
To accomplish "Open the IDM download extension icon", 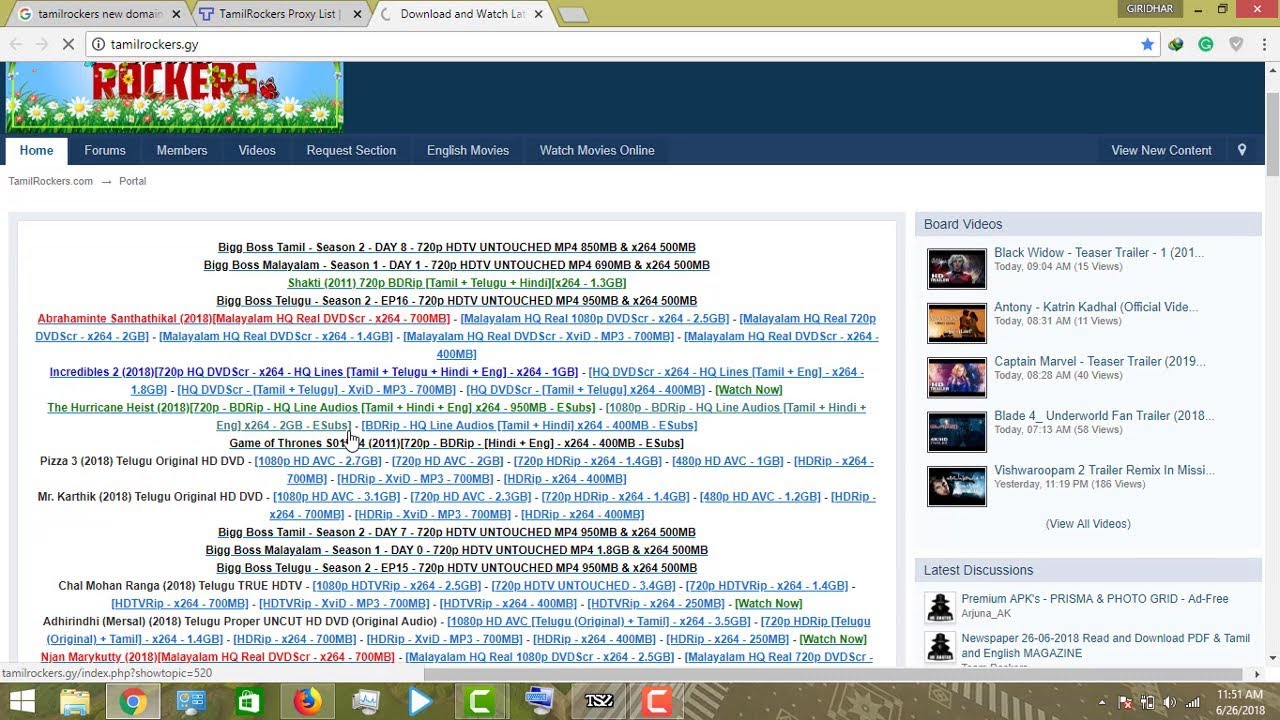I will (1176, 44).
